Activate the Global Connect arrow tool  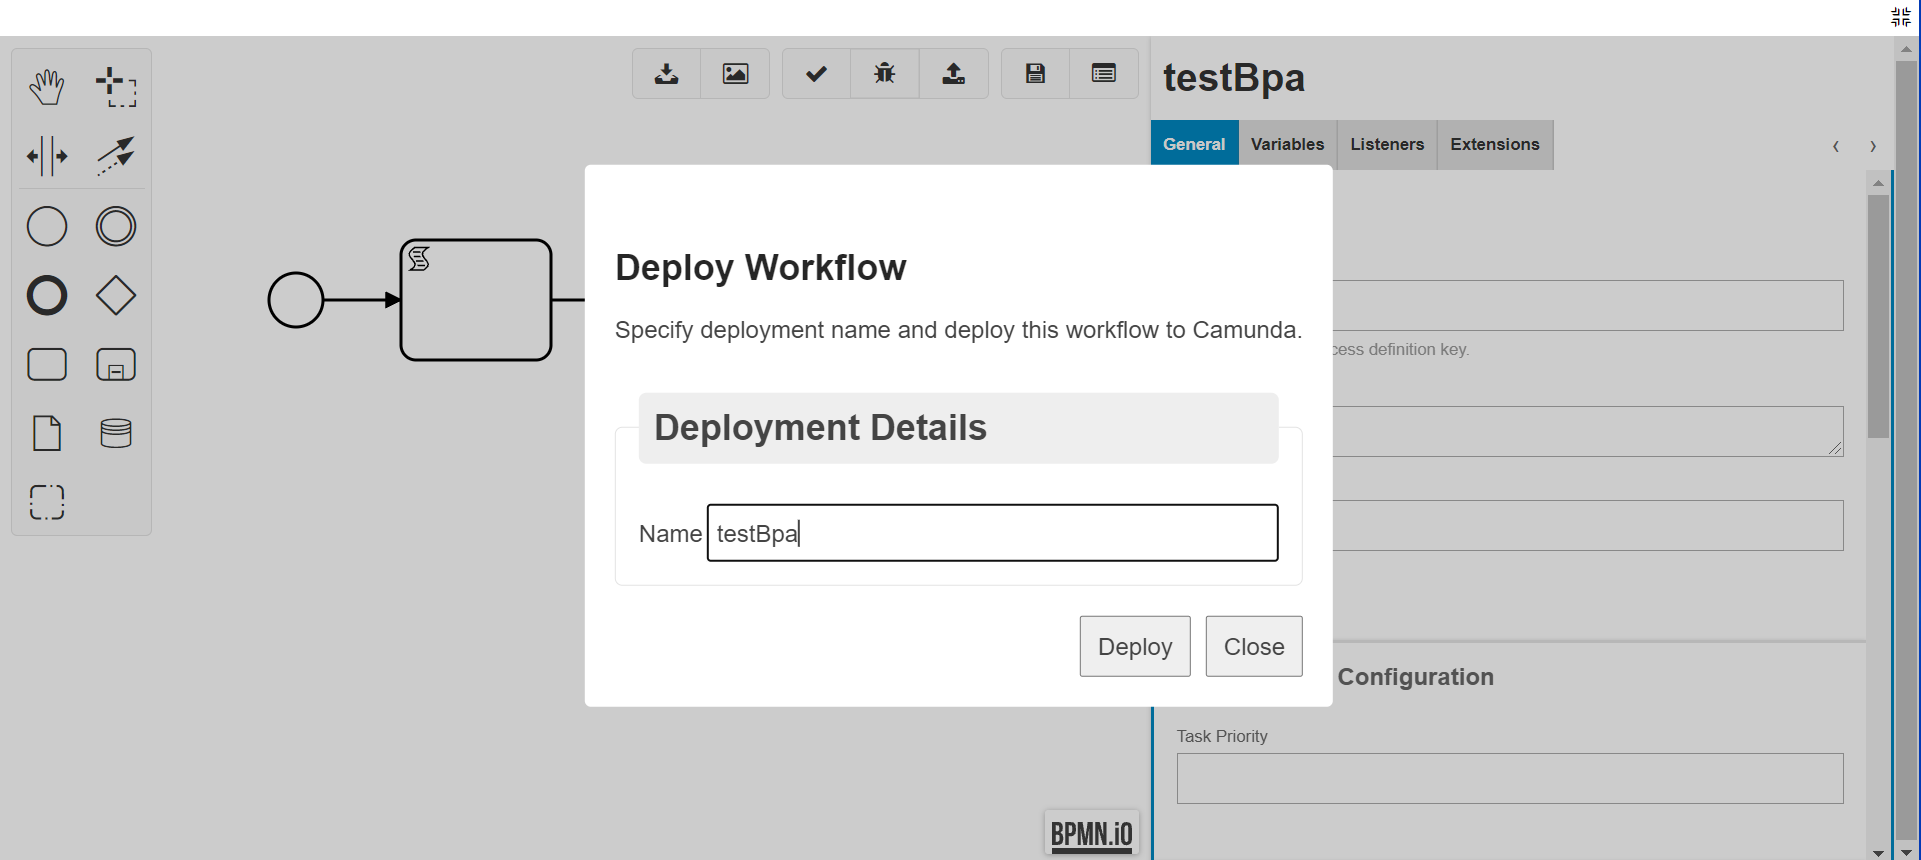coord(116,157)
